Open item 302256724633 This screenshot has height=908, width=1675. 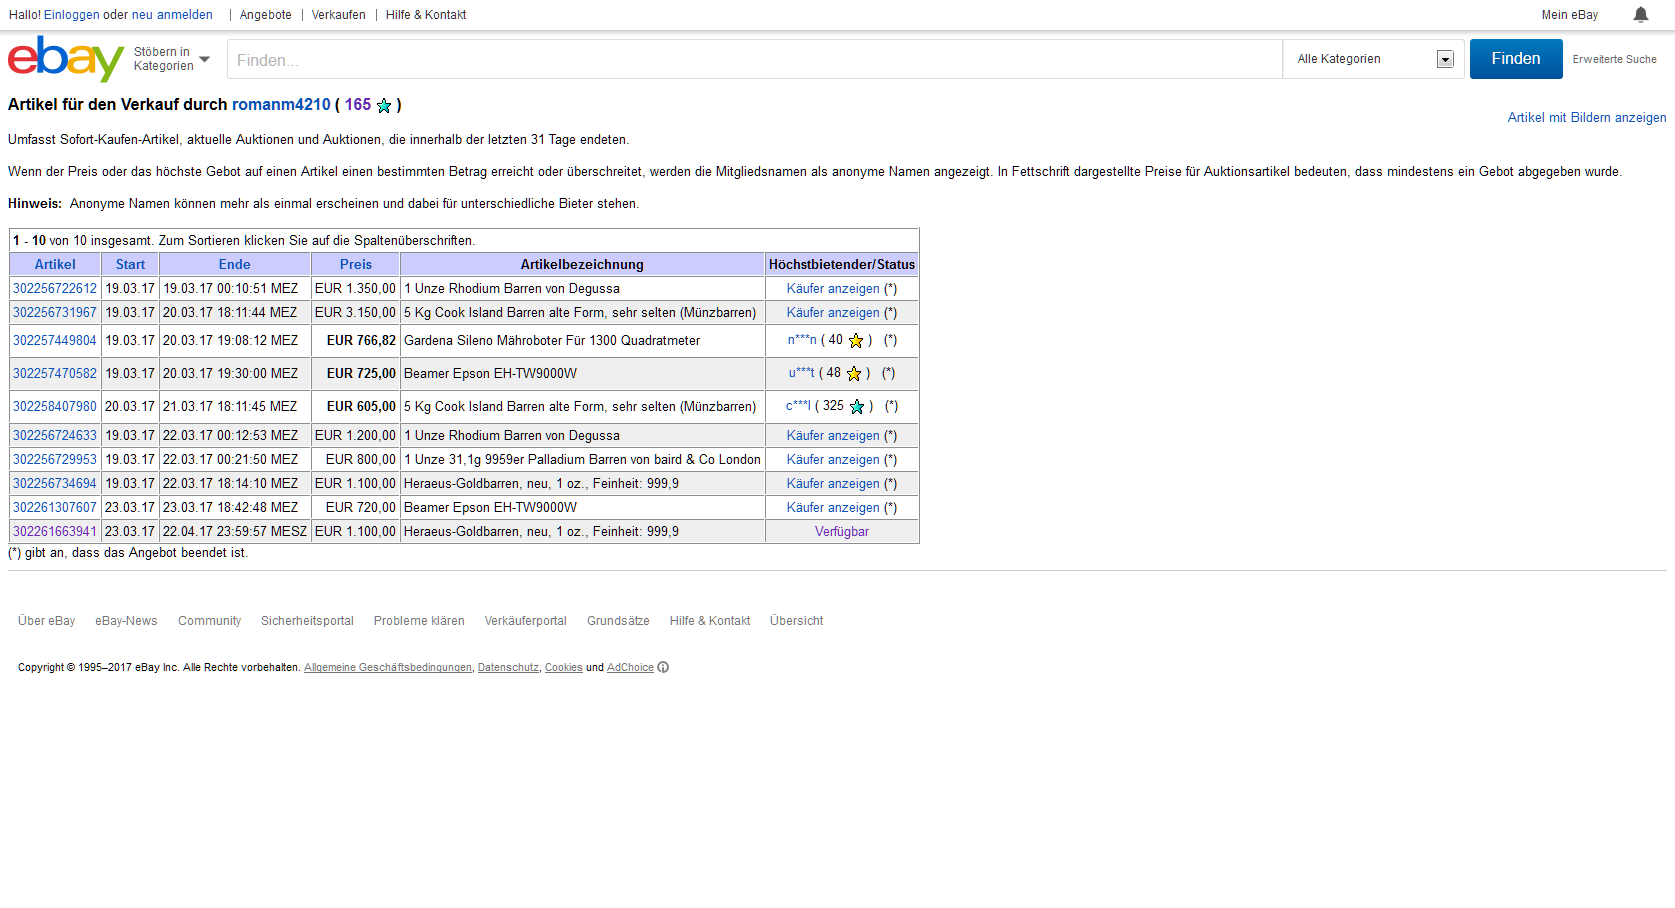point(55,436)
